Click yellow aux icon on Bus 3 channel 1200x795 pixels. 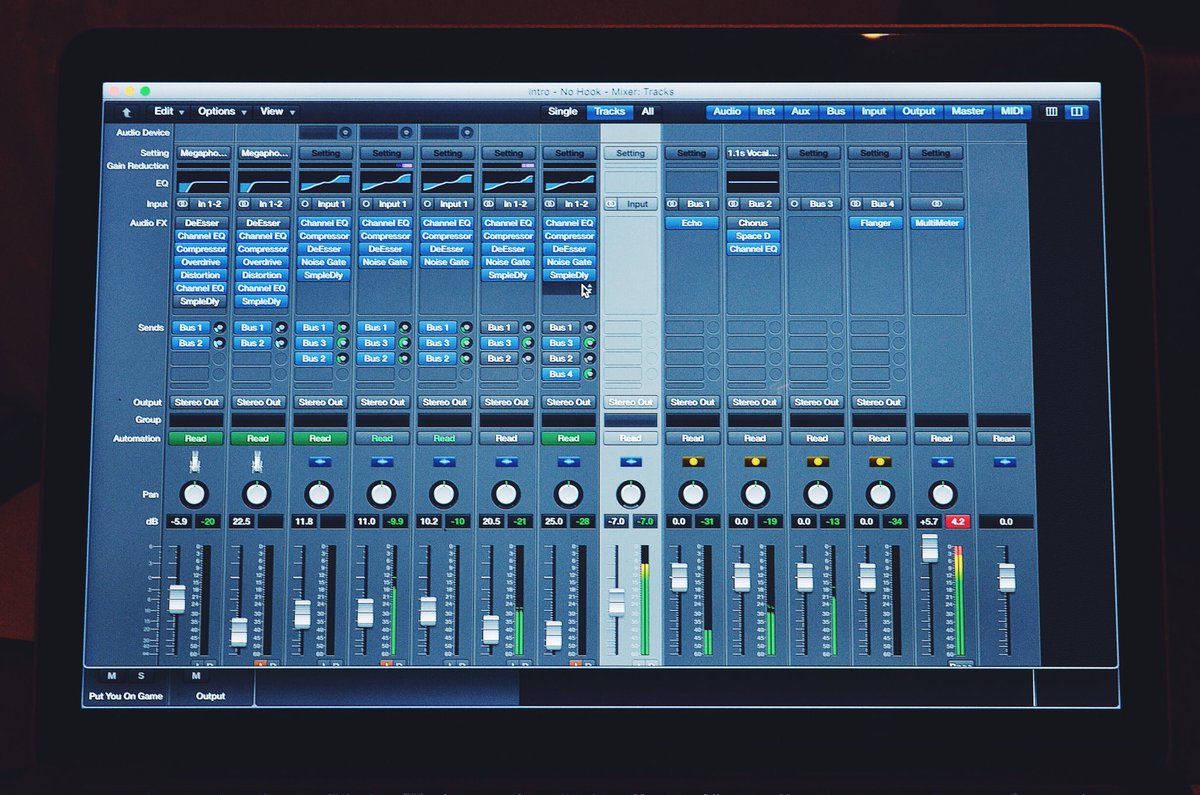tap(818, 462)
